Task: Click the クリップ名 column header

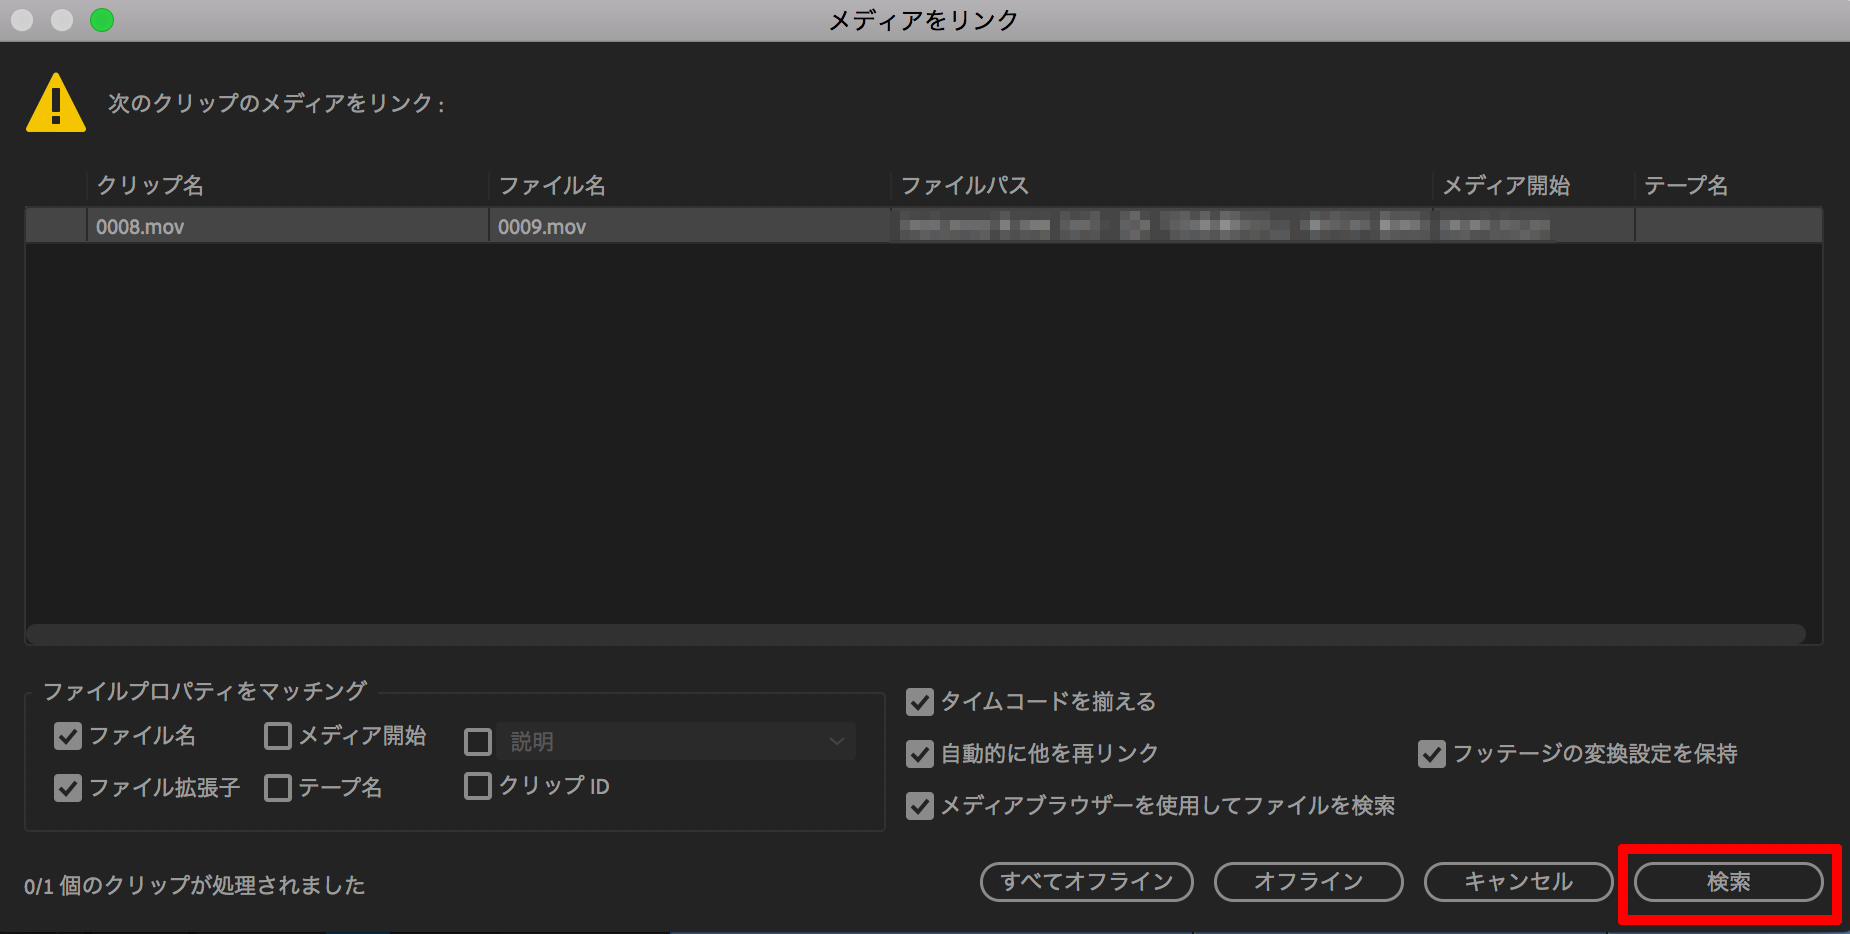Action: [150, 185]
